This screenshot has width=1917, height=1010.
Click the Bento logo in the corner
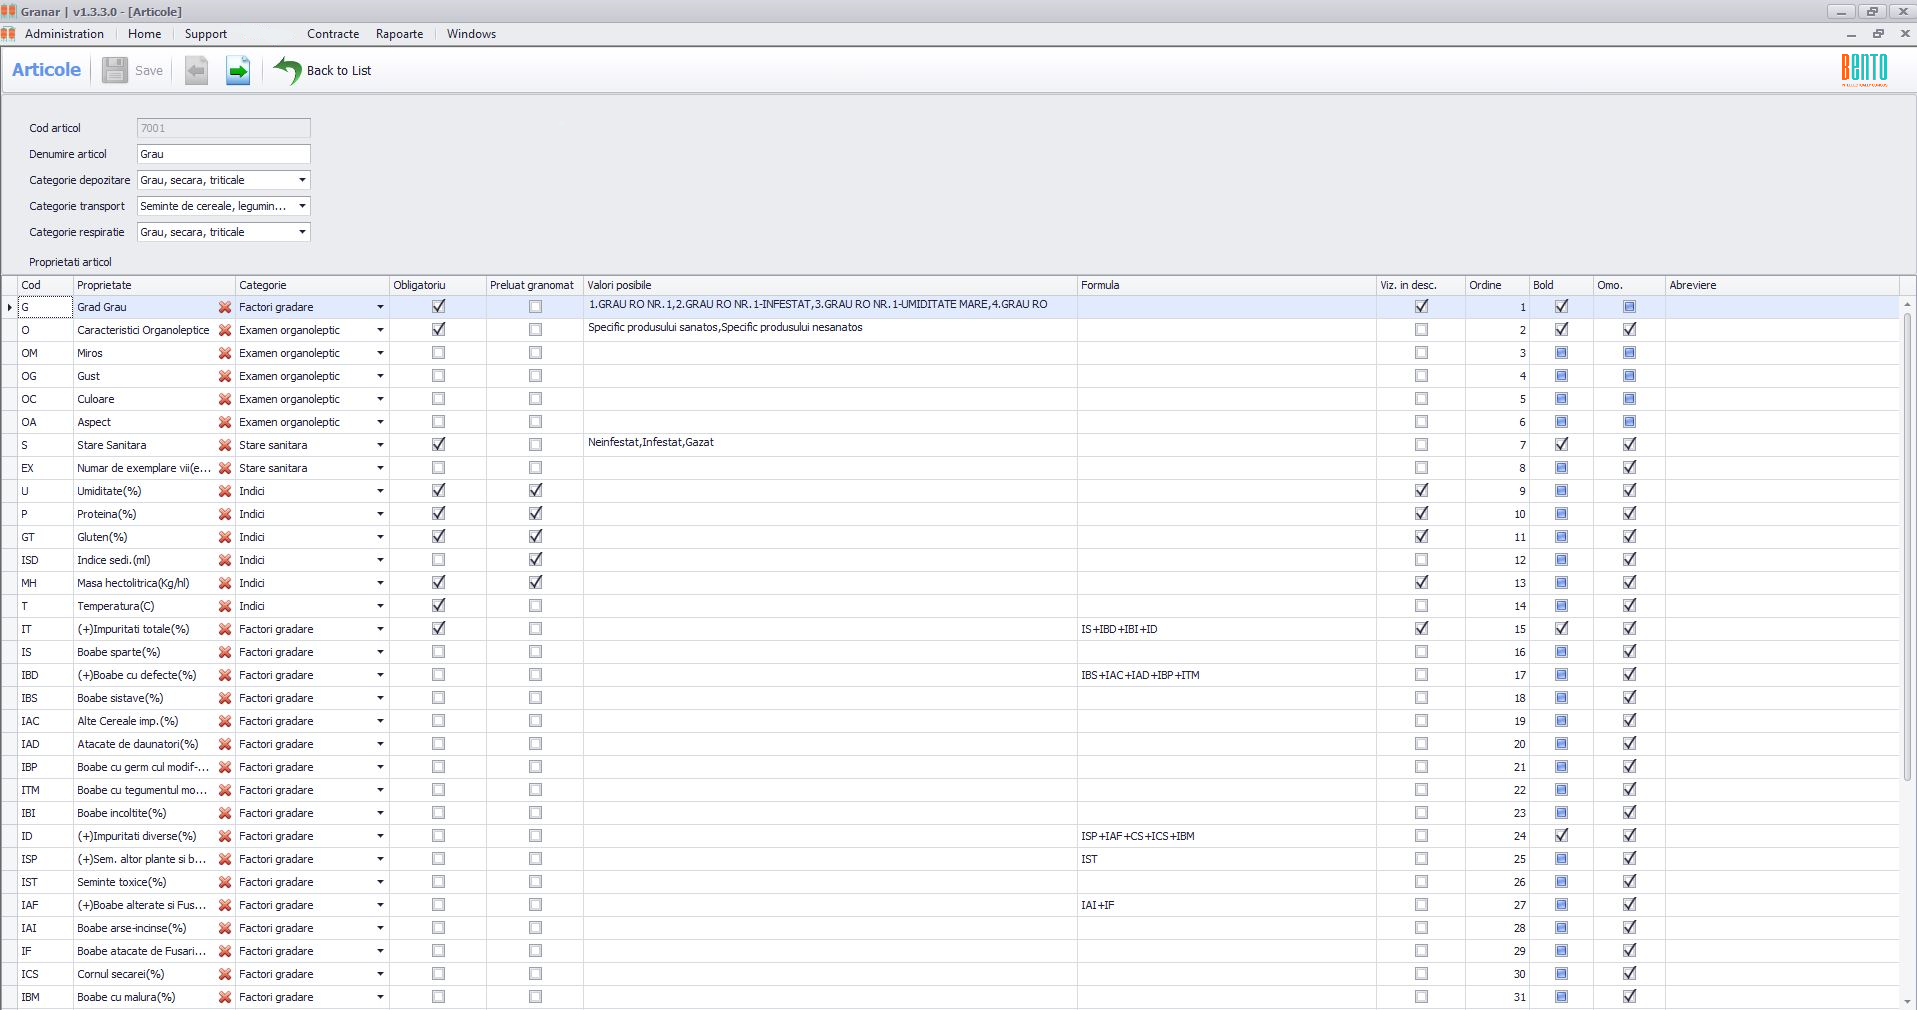1864,69
